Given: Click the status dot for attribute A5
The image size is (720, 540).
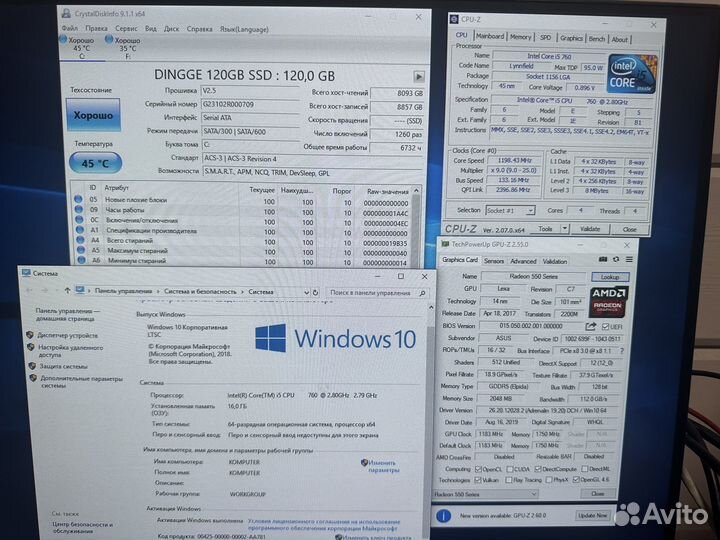Looking at the screenshot, I should click(81, 250).
